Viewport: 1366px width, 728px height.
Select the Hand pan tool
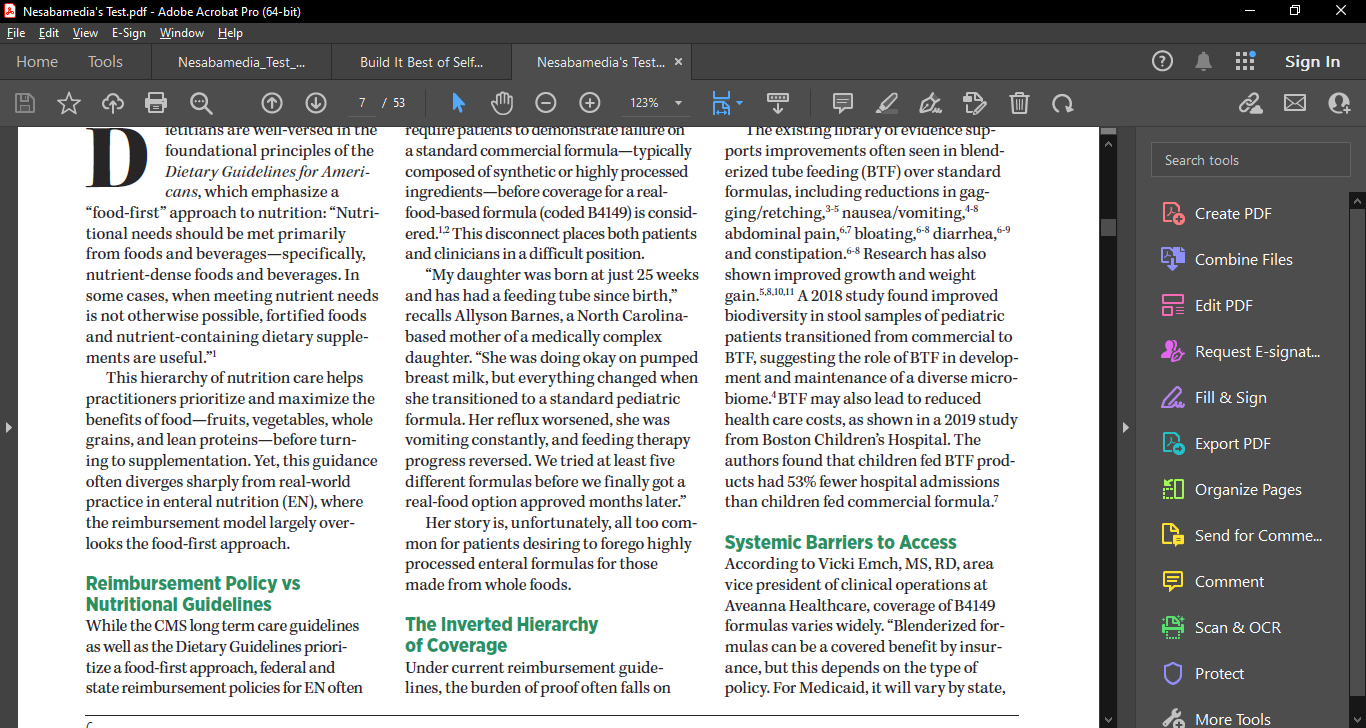tap(501, 103)
